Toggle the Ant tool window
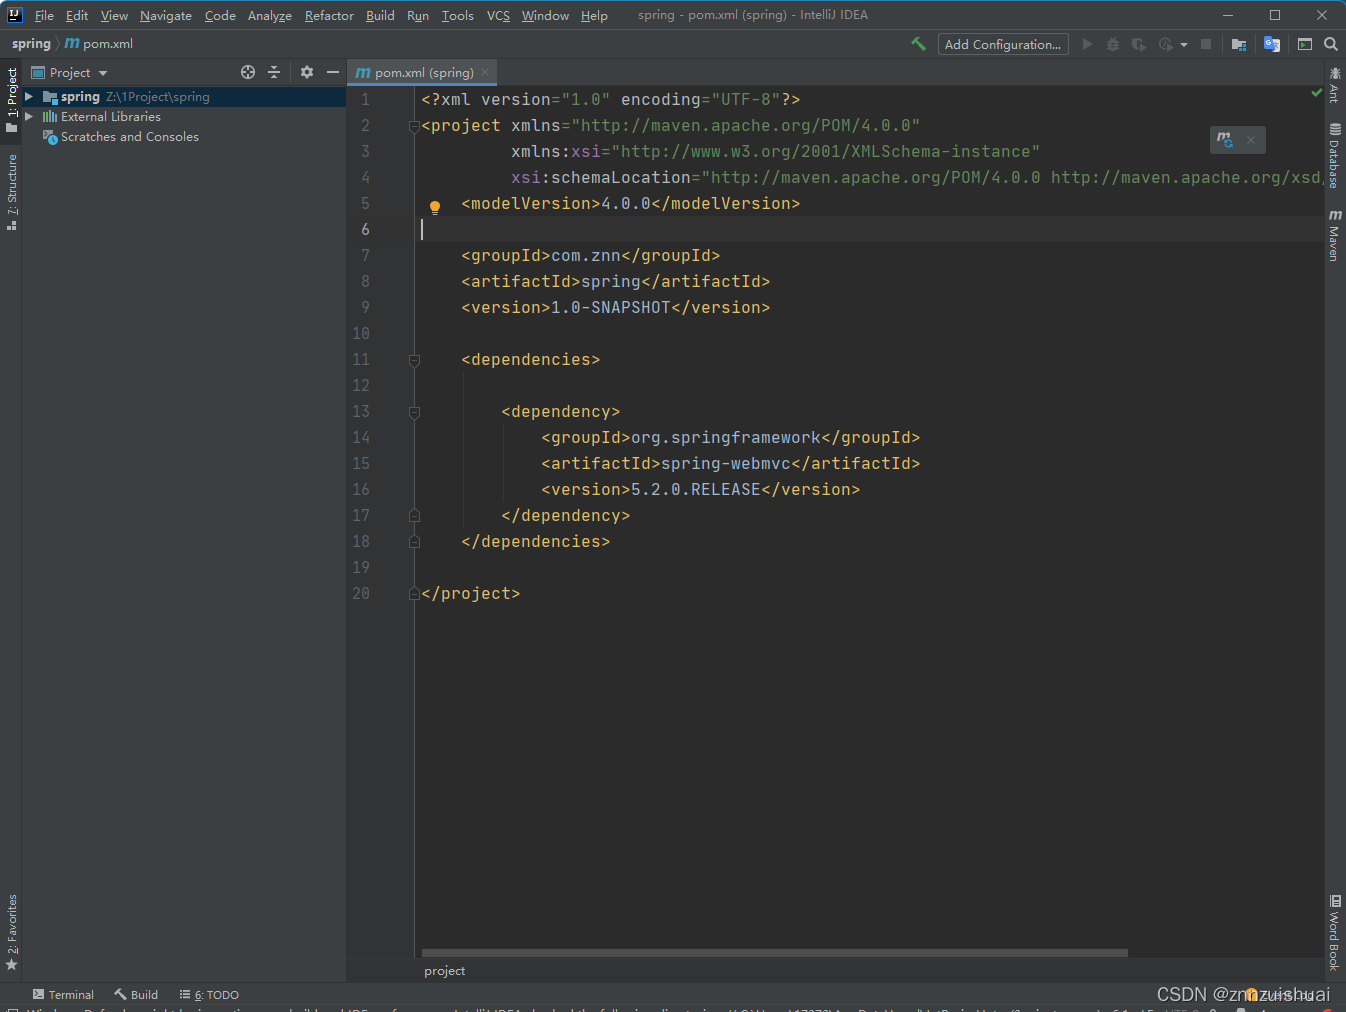 tap(1334, 85)
